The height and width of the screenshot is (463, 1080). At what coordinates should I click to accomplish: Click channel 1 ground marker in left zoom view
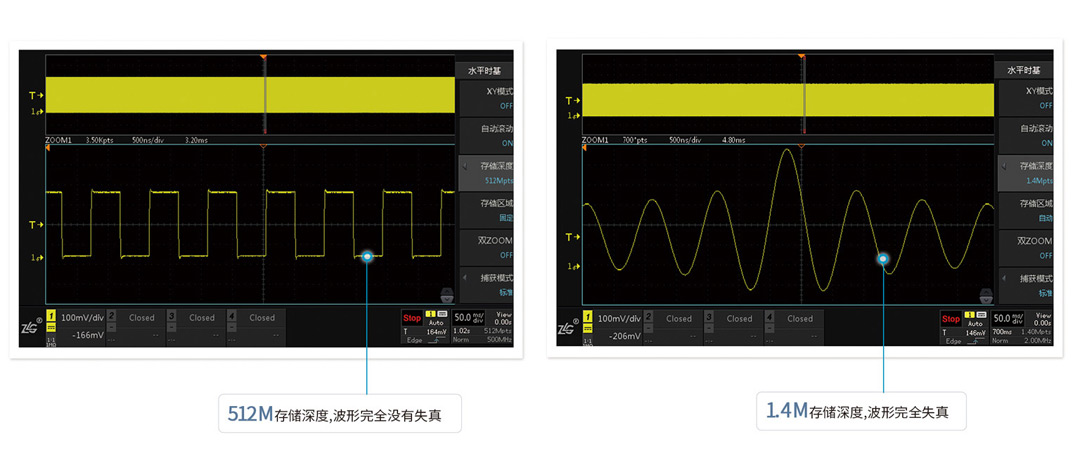(x=36, y=257)
